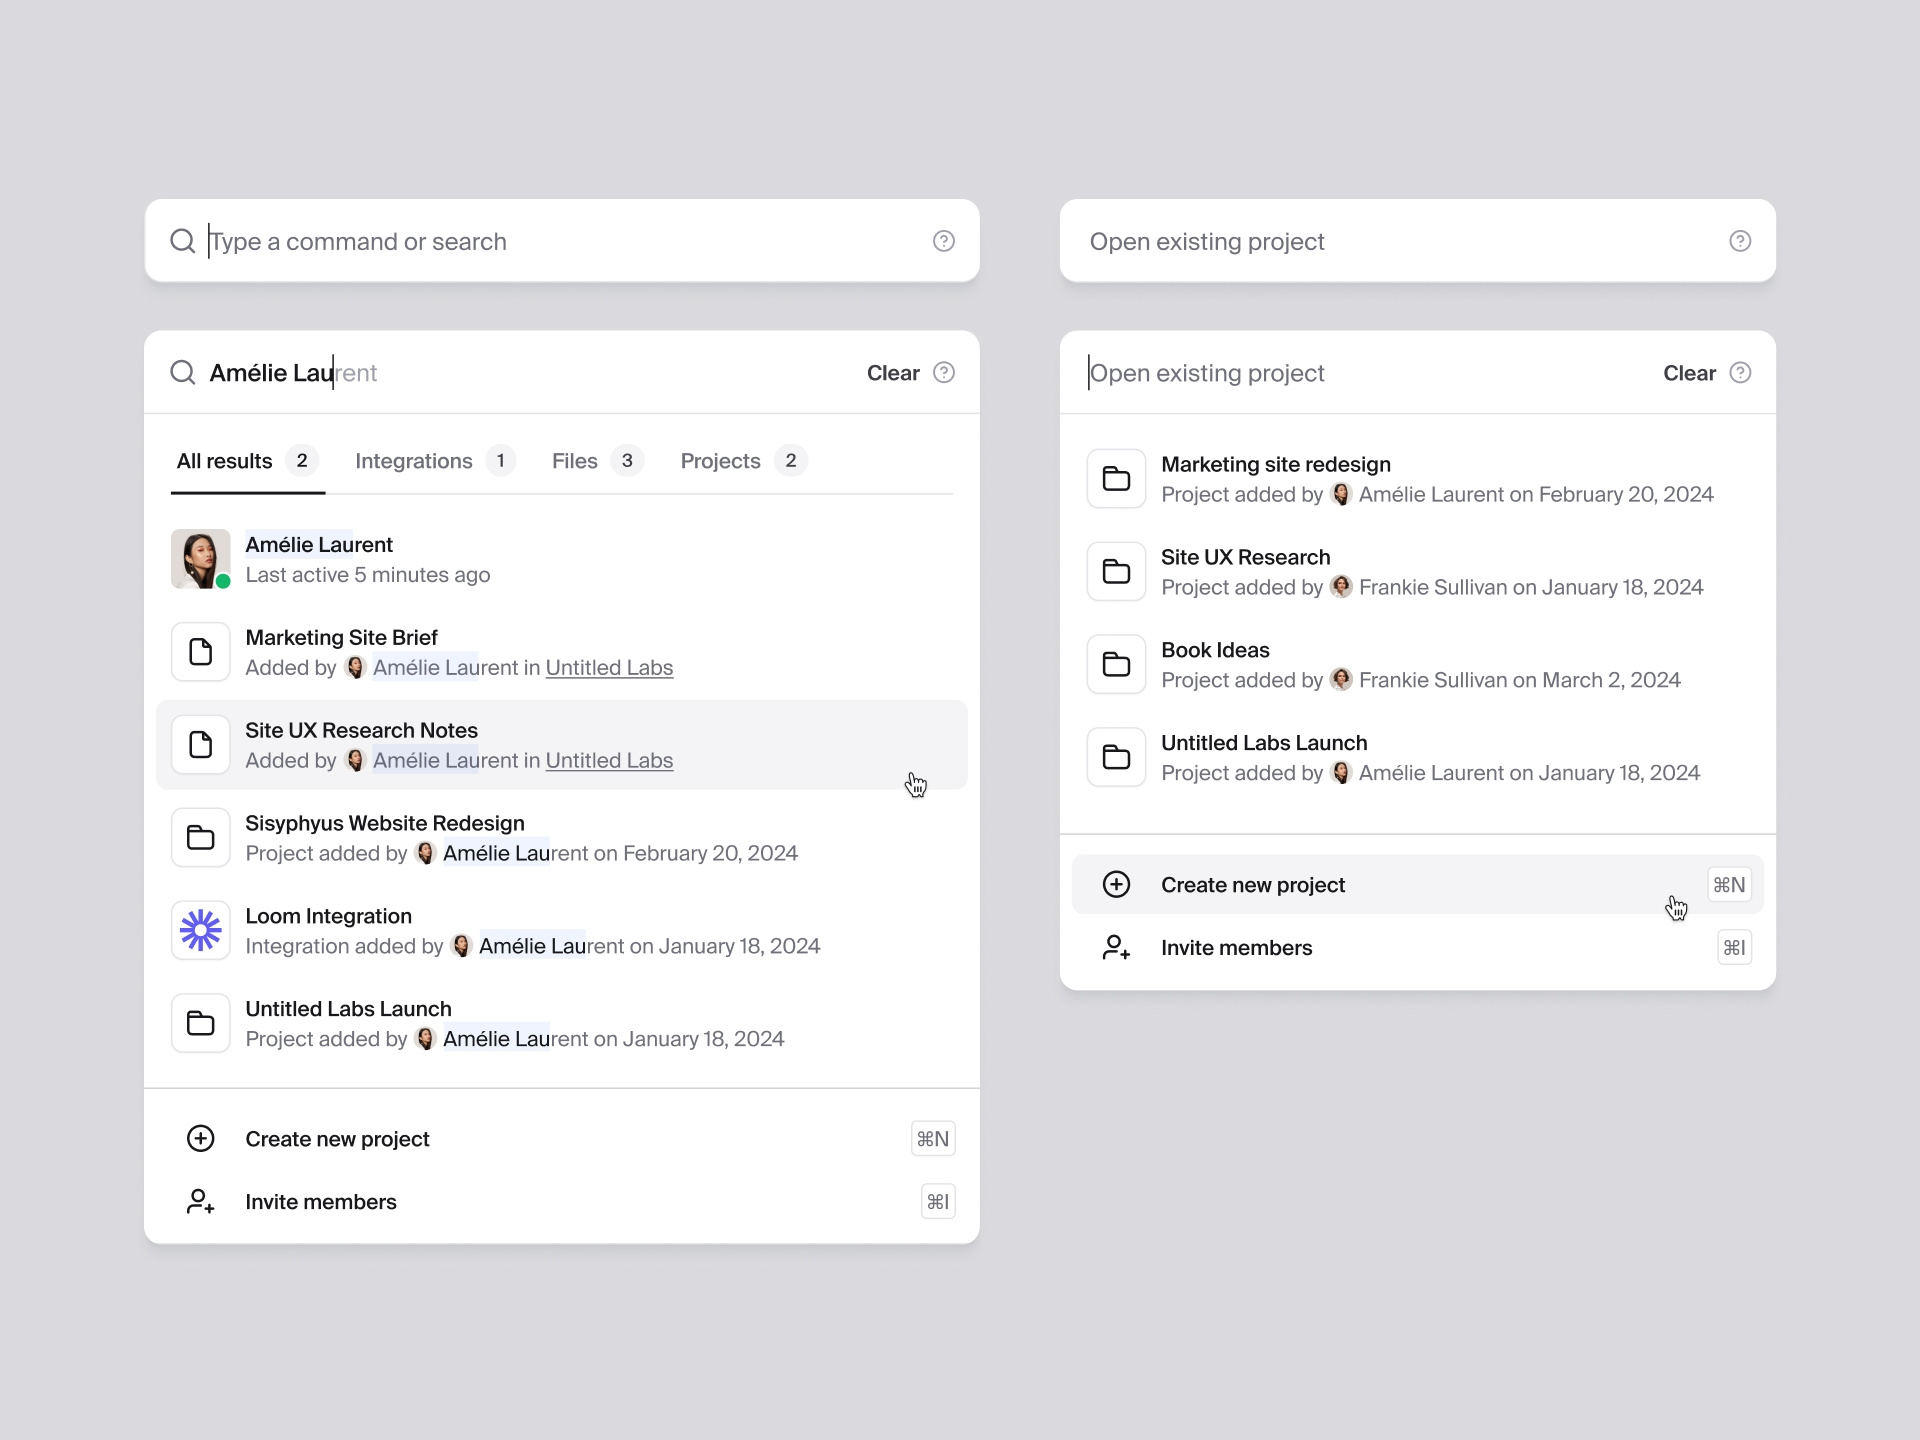Click the Site UX Research folder icon
This screenshot has width=1920, height=1440.
pyautogui.click(x=1116, y=571)
